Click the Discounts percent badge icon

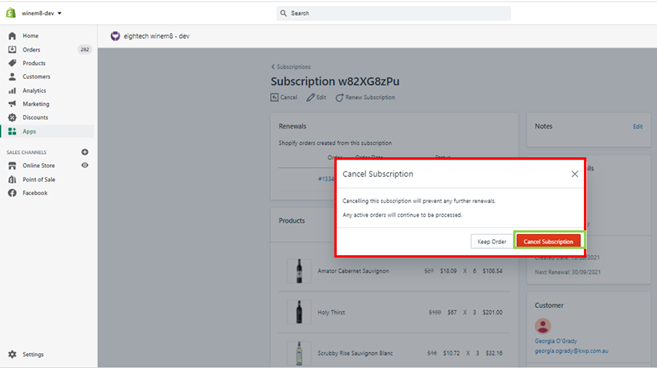tap(12, 117)
